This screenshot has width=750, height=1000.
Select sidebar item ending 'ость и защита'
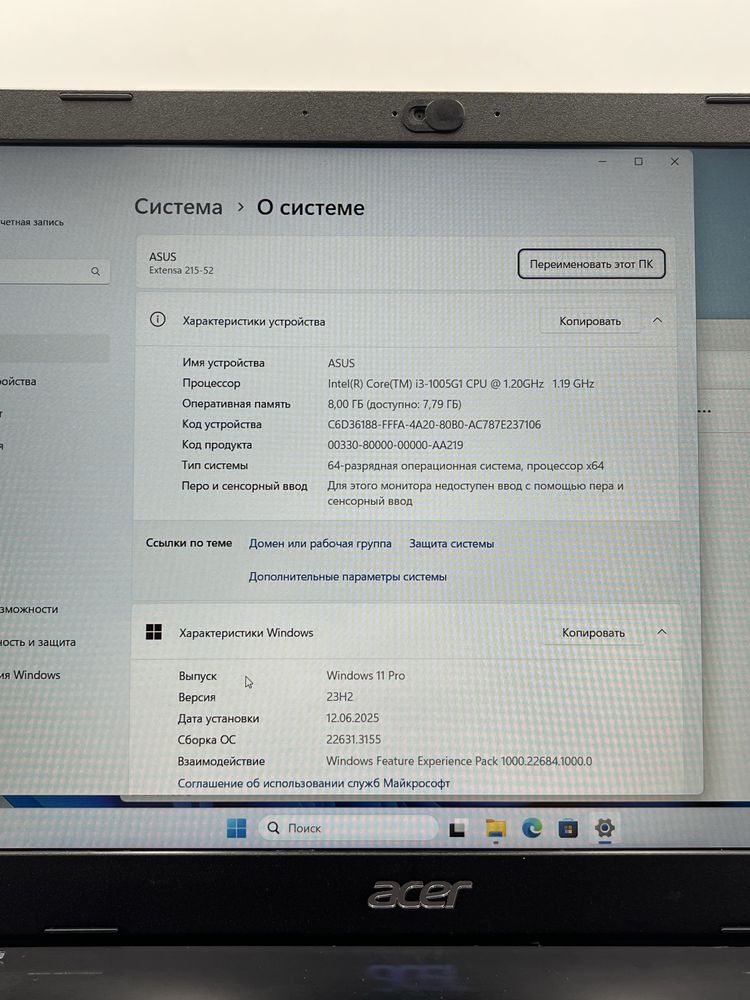(x=38, y=642)
